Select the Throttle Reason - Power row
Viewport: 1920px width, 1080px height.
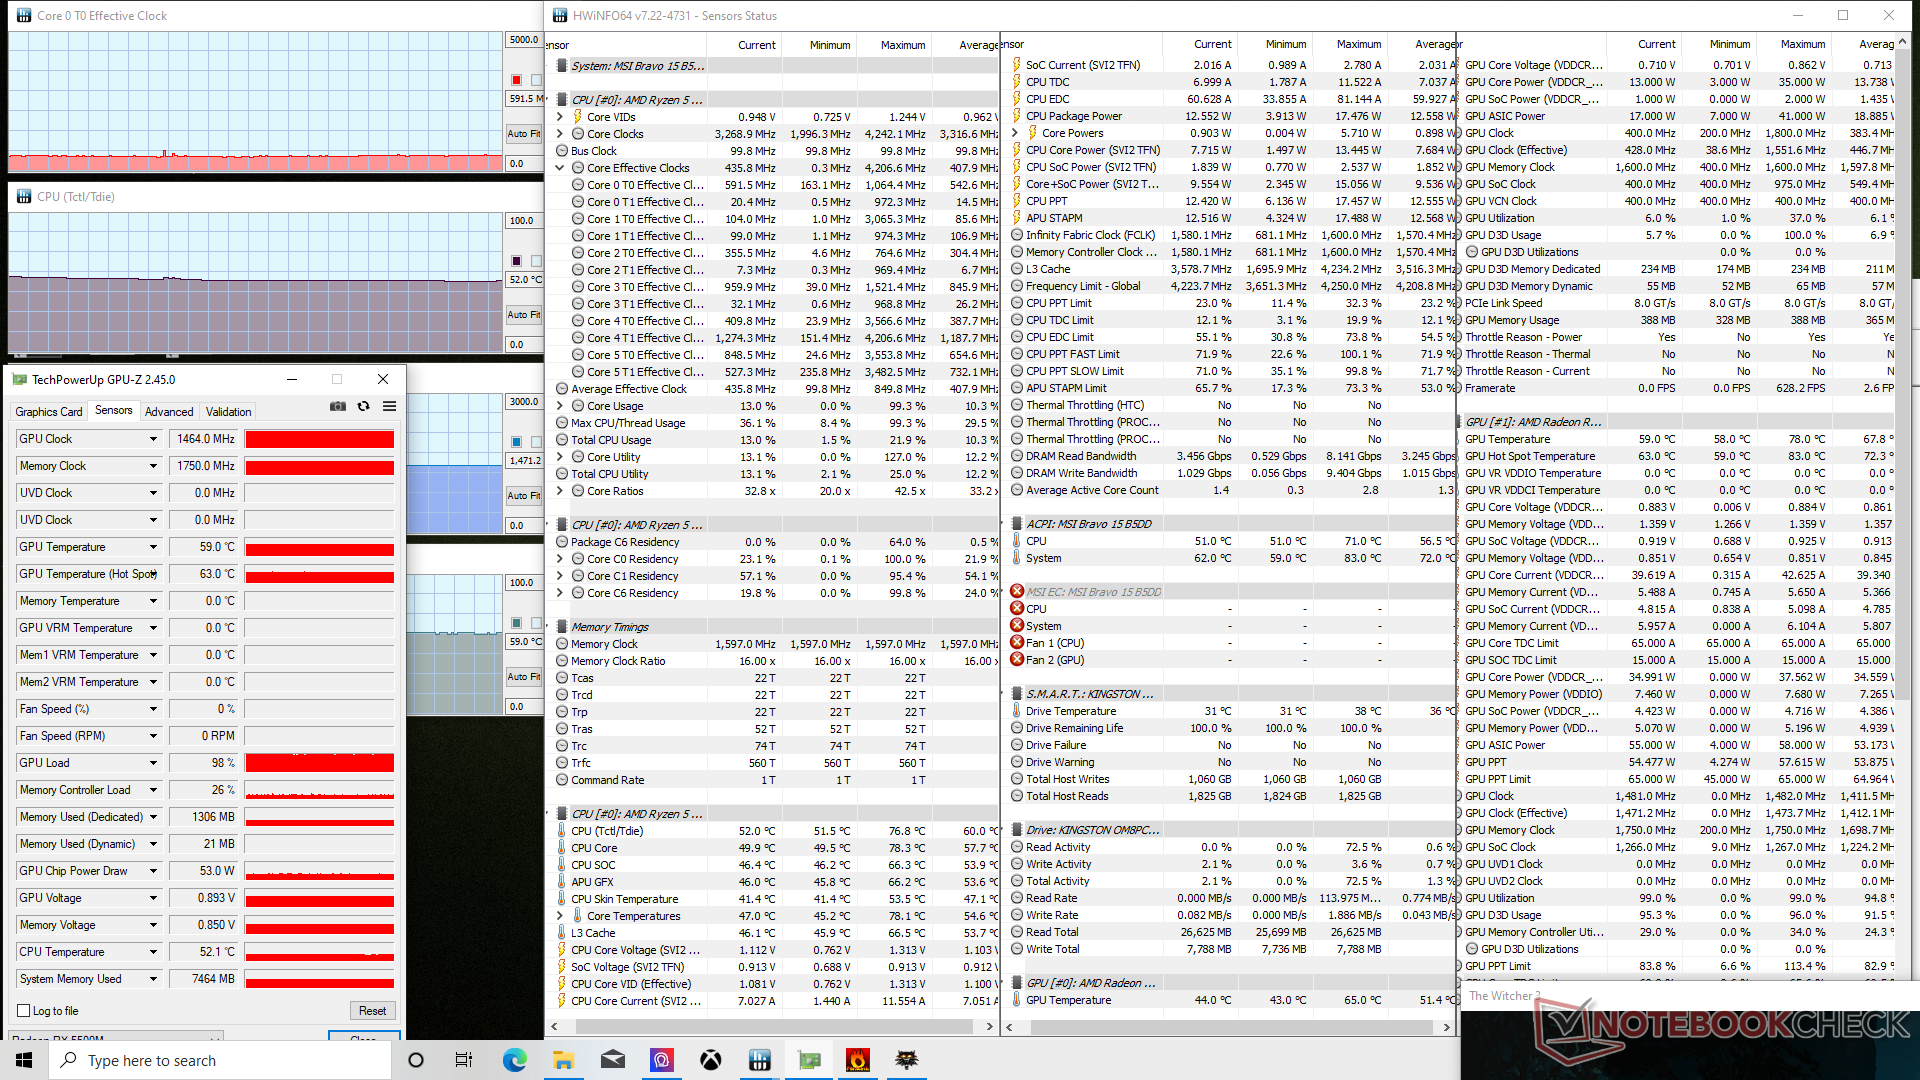pos(1680,337)
